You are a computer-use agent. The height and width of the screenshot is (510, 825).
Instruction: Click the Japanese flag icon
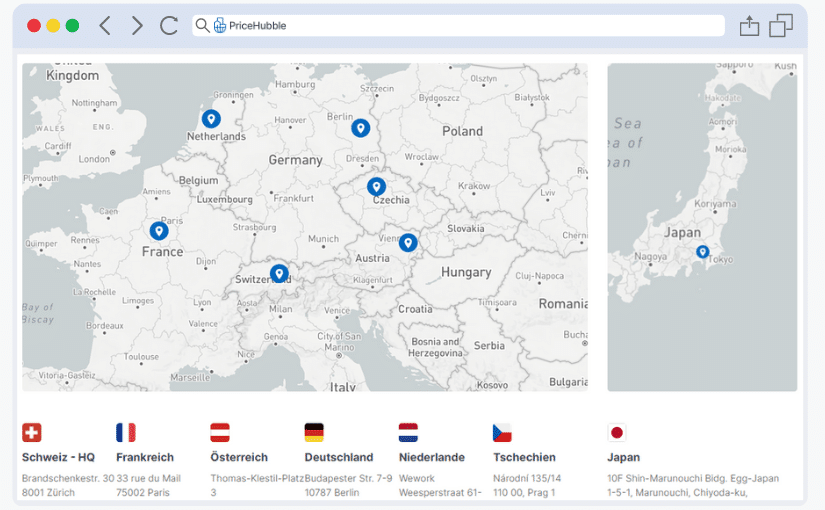click(617, 433)
